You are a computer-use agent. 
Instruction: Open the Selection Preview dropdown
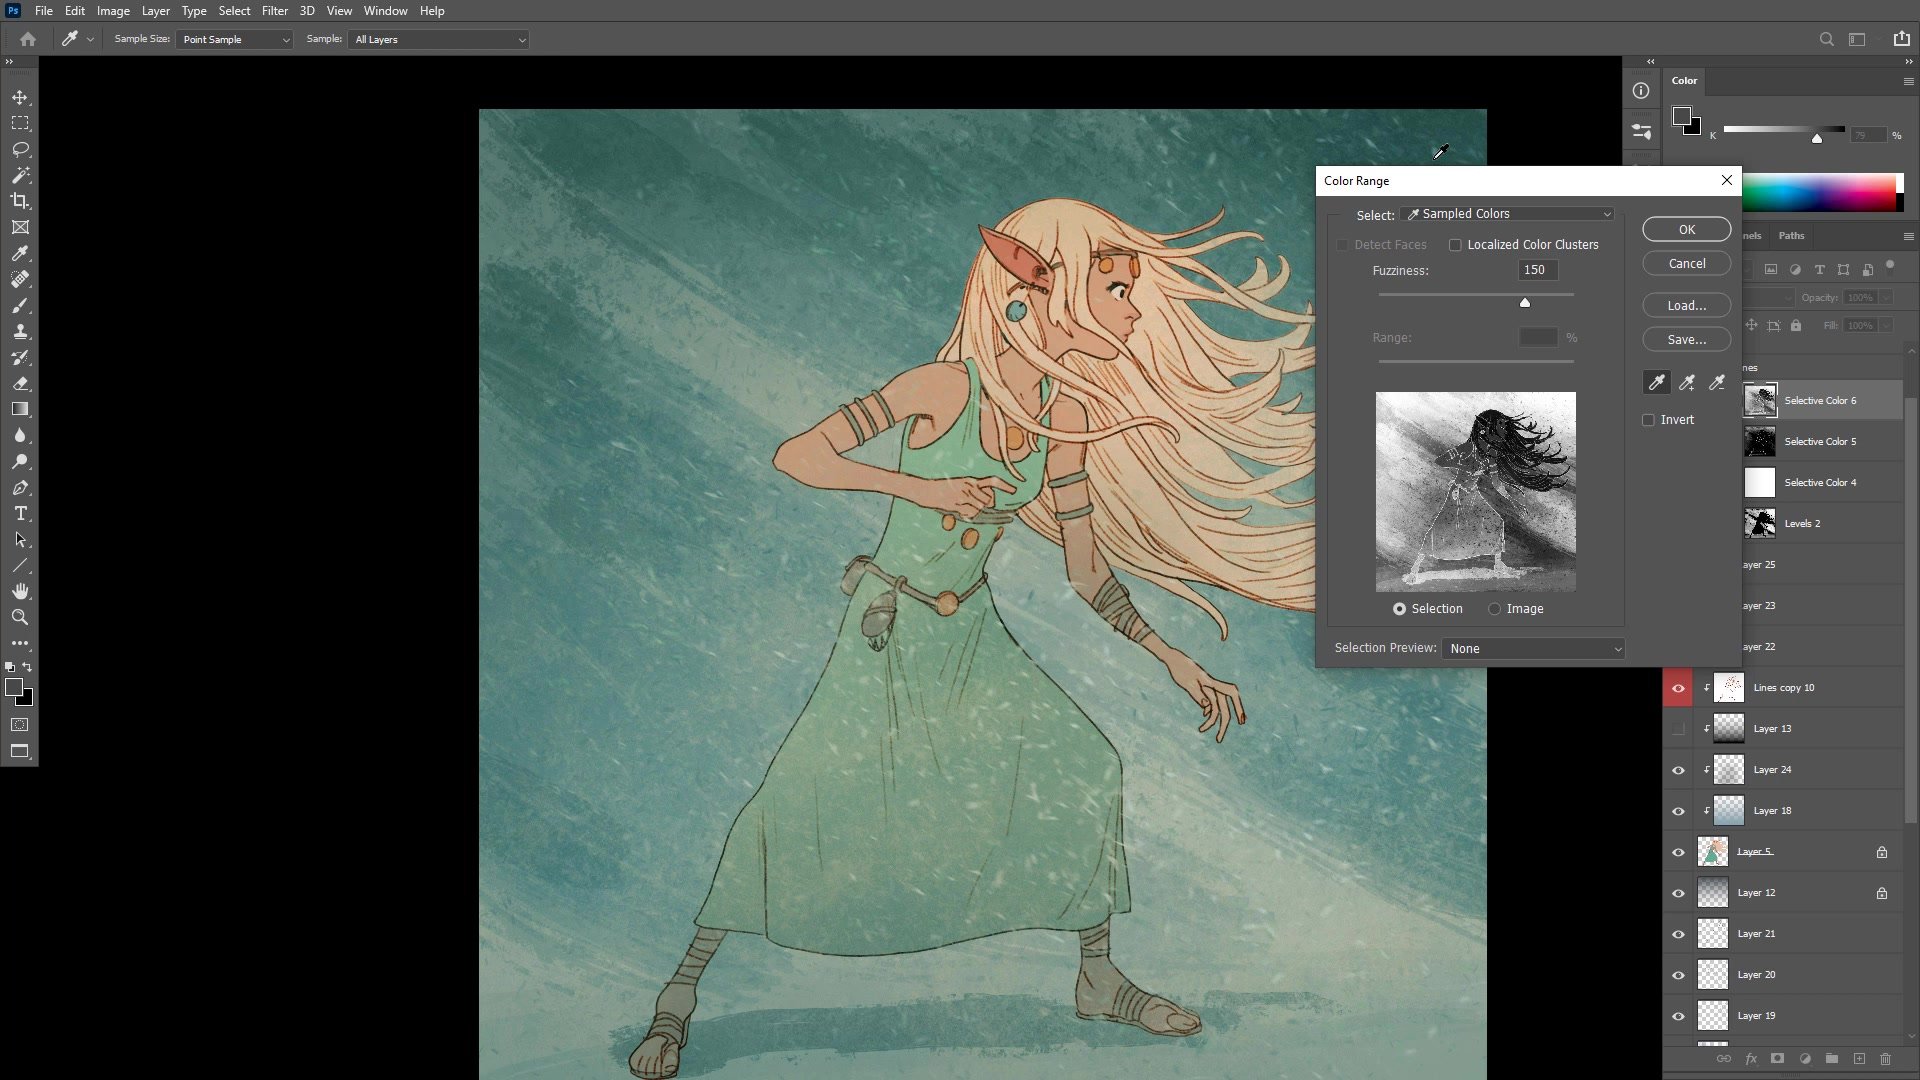pyautogui.click(x=1532, y=649)
